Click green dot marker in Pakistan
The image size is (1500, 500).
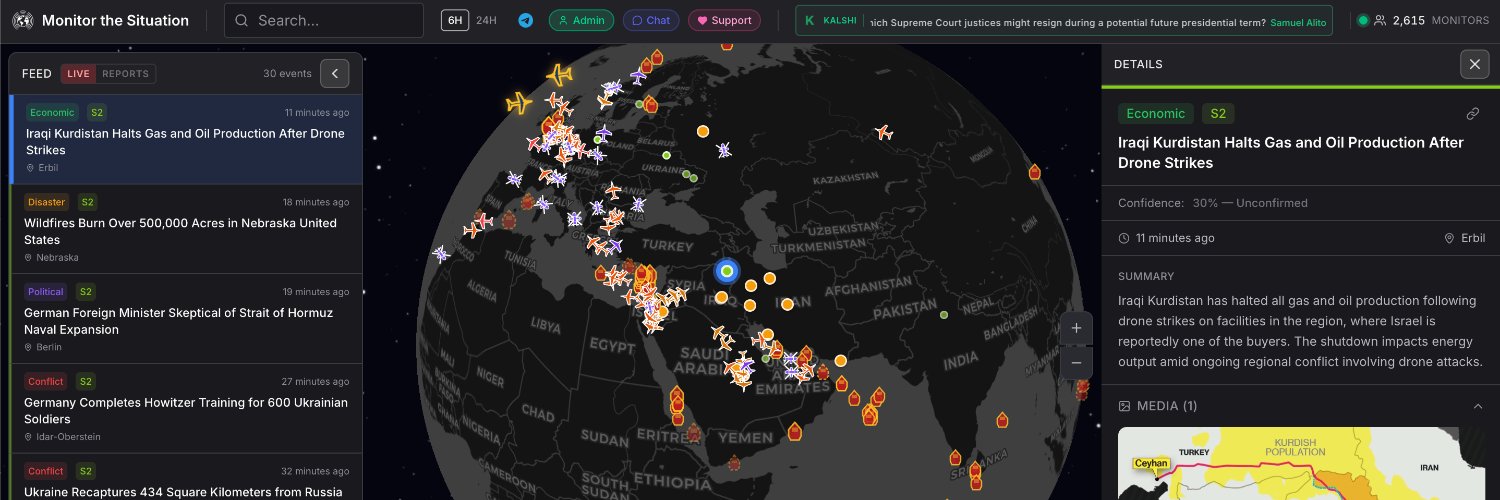tap(944, 315)
